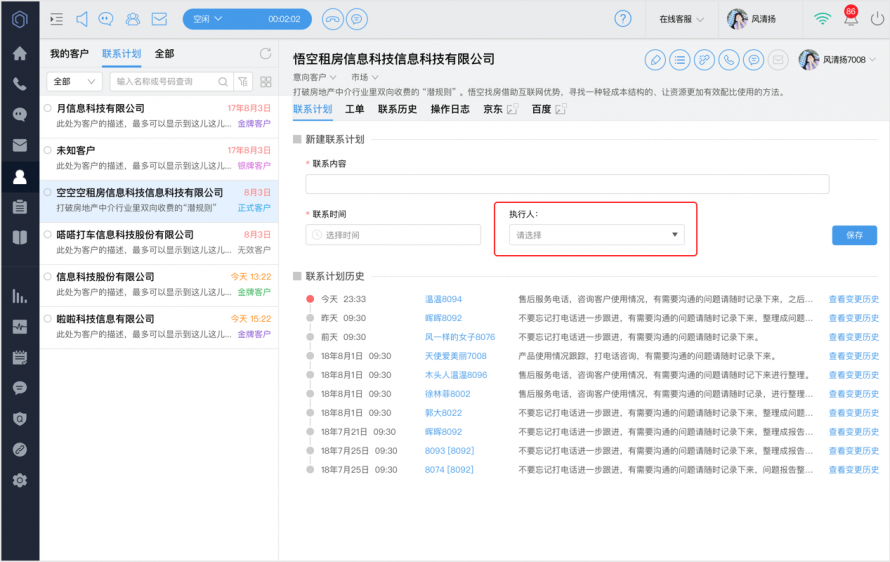The image size is (890, 562).
Task: Open the calendar notepad icon in sidebar
Action: pyautogui.click(x=20, y=357)
